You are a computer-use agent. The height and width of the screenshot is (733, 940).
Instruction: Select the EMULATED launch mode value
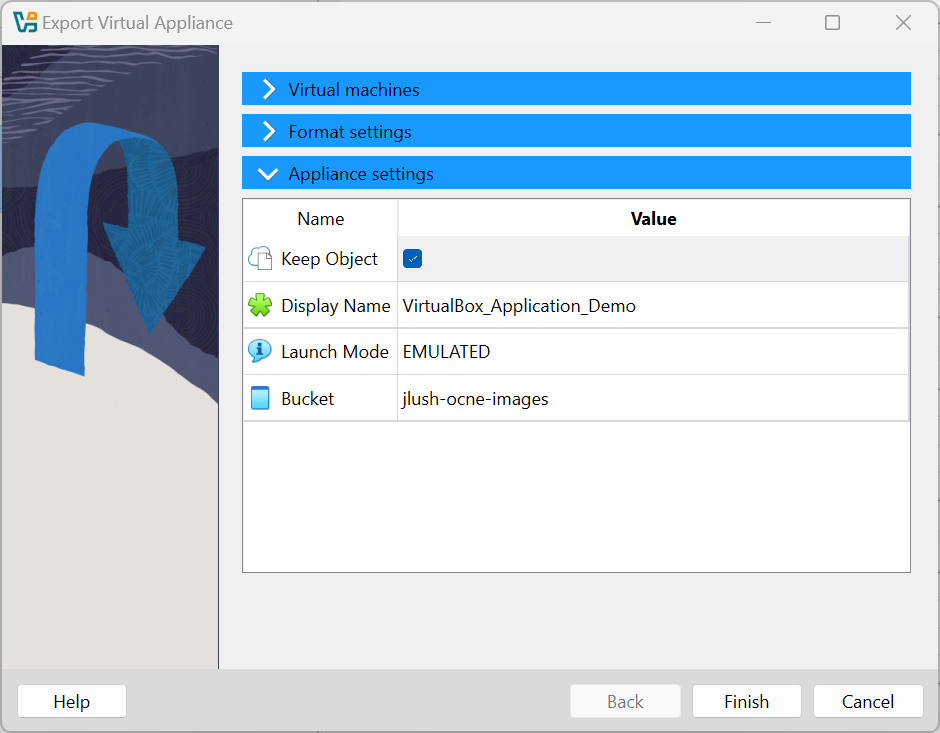tap(447, 352)
